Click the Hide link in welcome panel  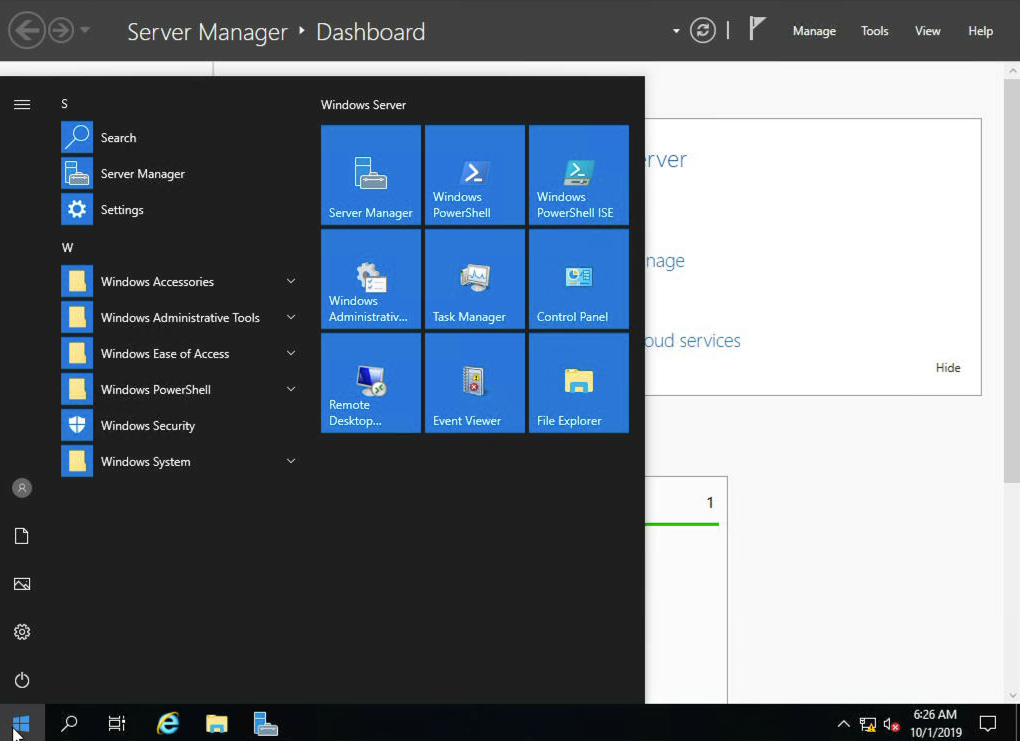click(947, 368)
